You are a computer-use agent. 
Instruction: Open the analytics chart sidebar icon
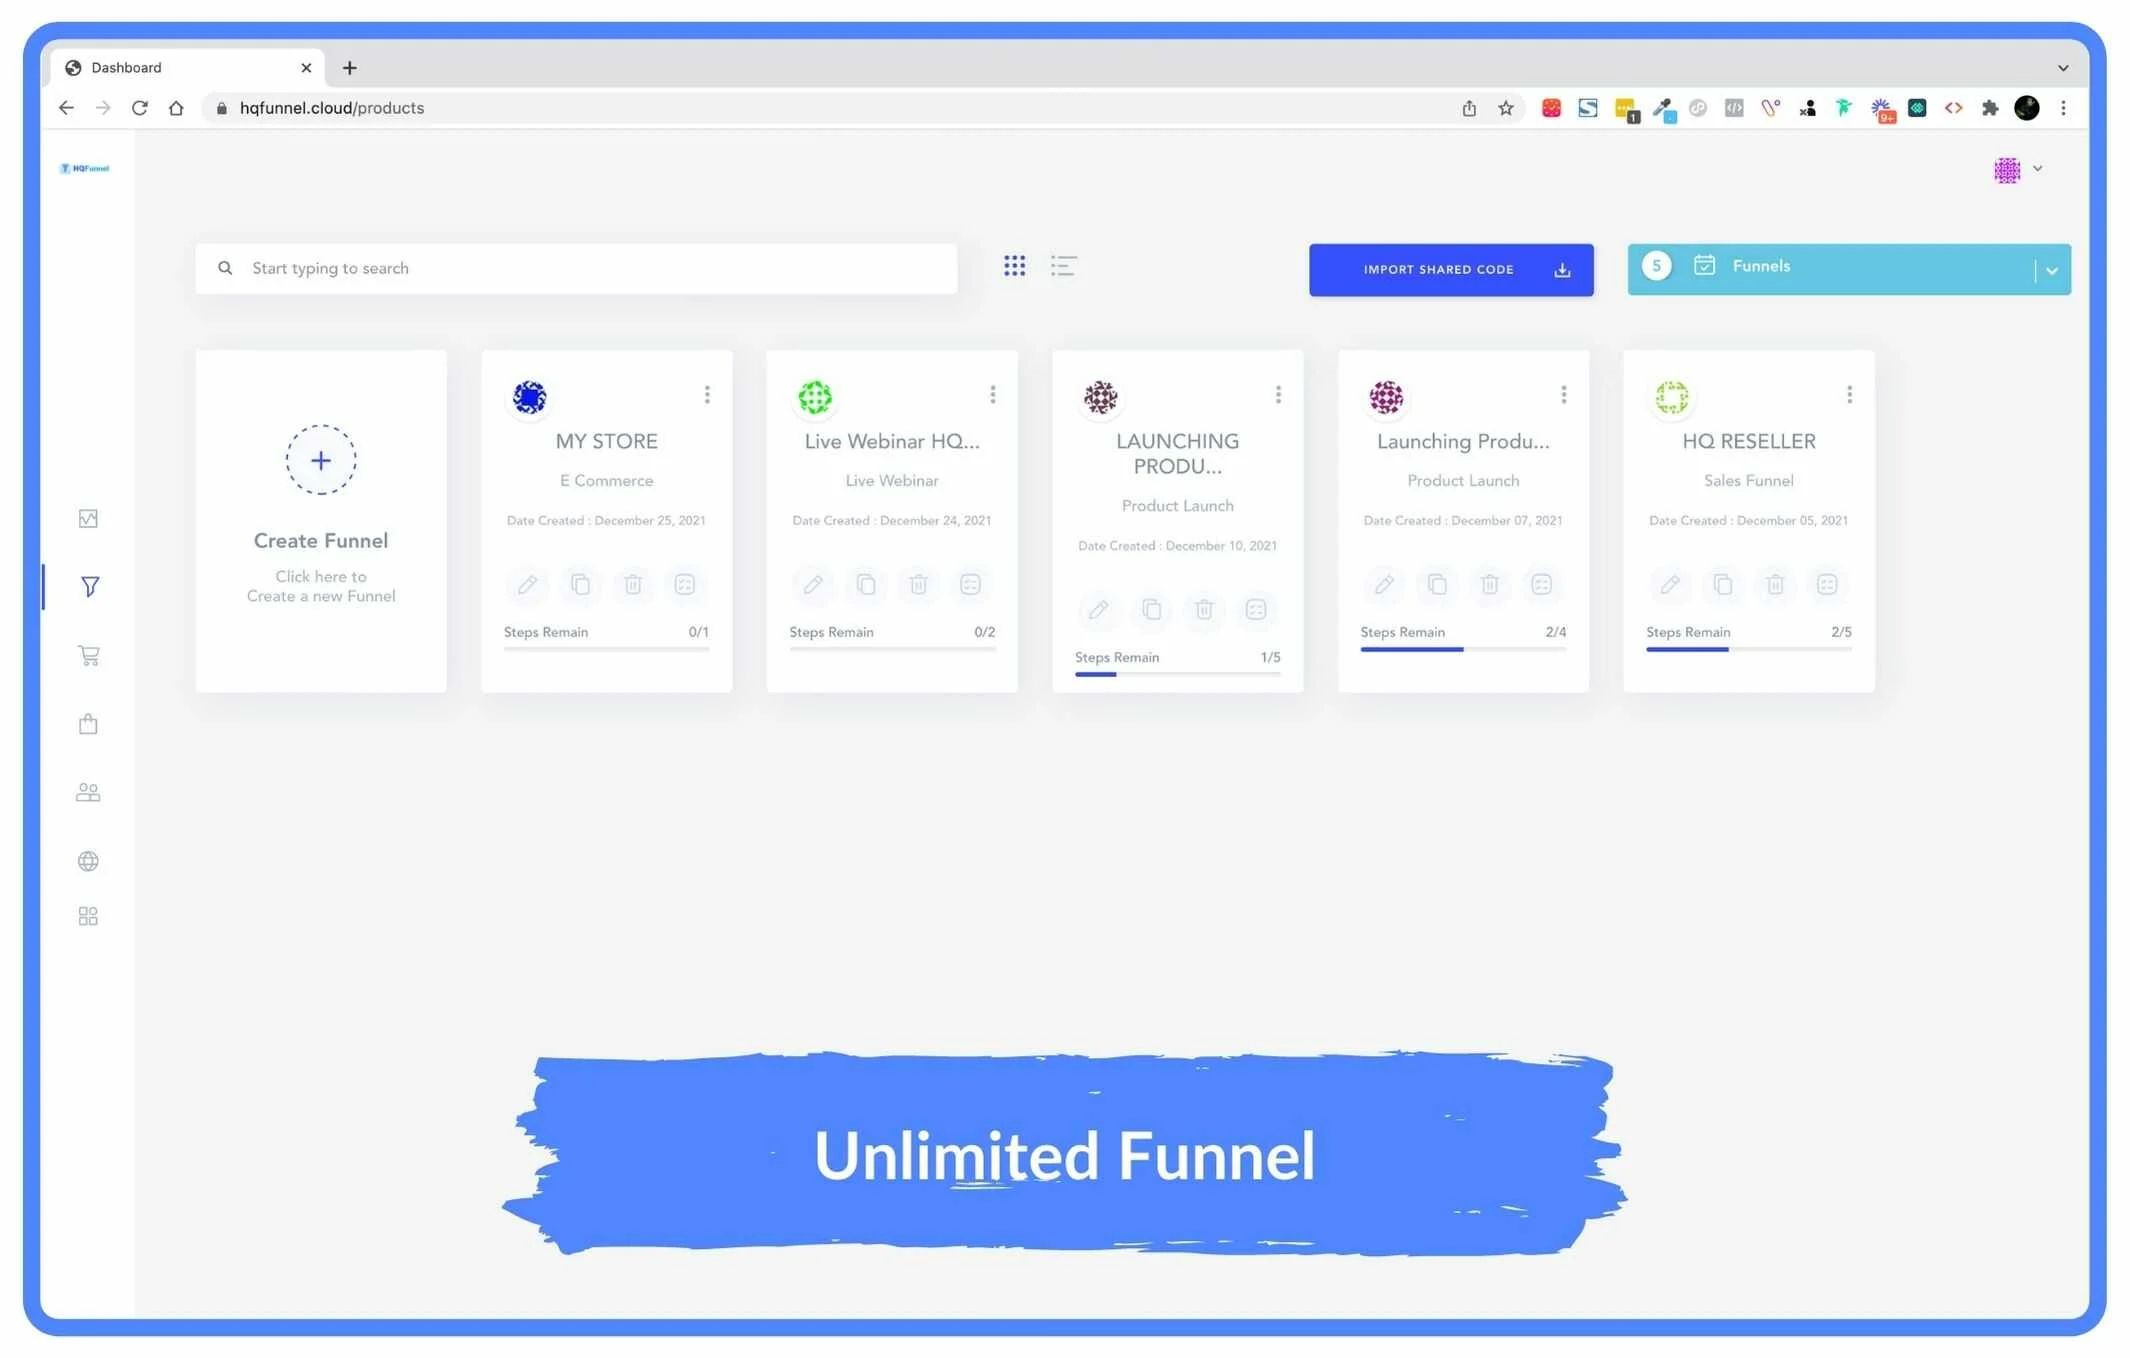pos(88,518)
